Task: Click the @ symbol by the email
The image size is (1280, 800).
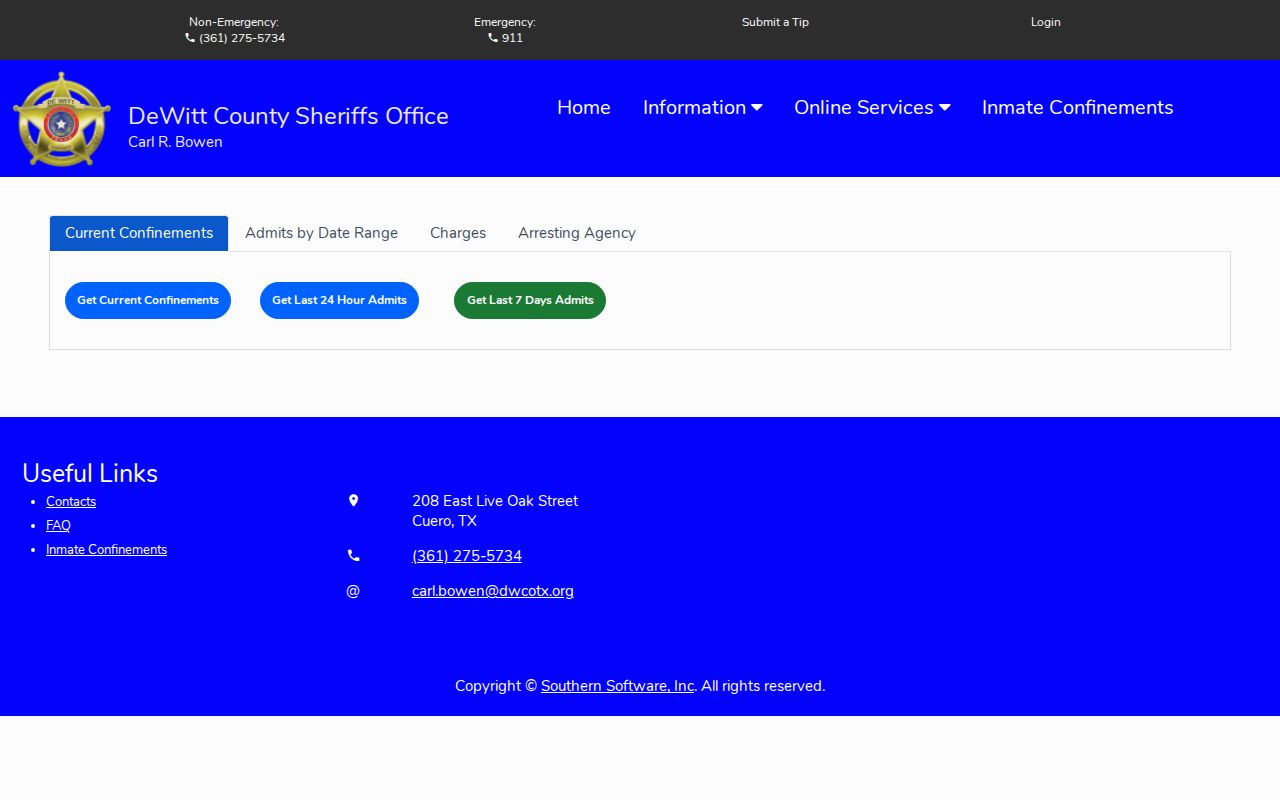Action: point(353,591)
